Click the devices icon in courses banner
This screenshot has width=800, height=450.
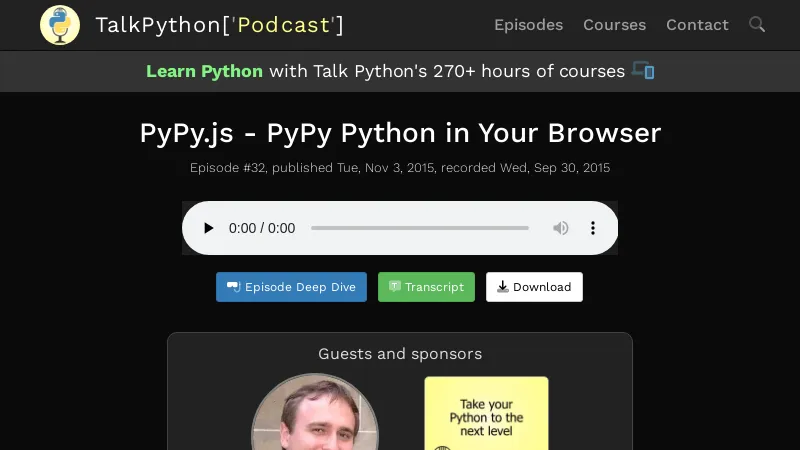[x=643, y=71]
